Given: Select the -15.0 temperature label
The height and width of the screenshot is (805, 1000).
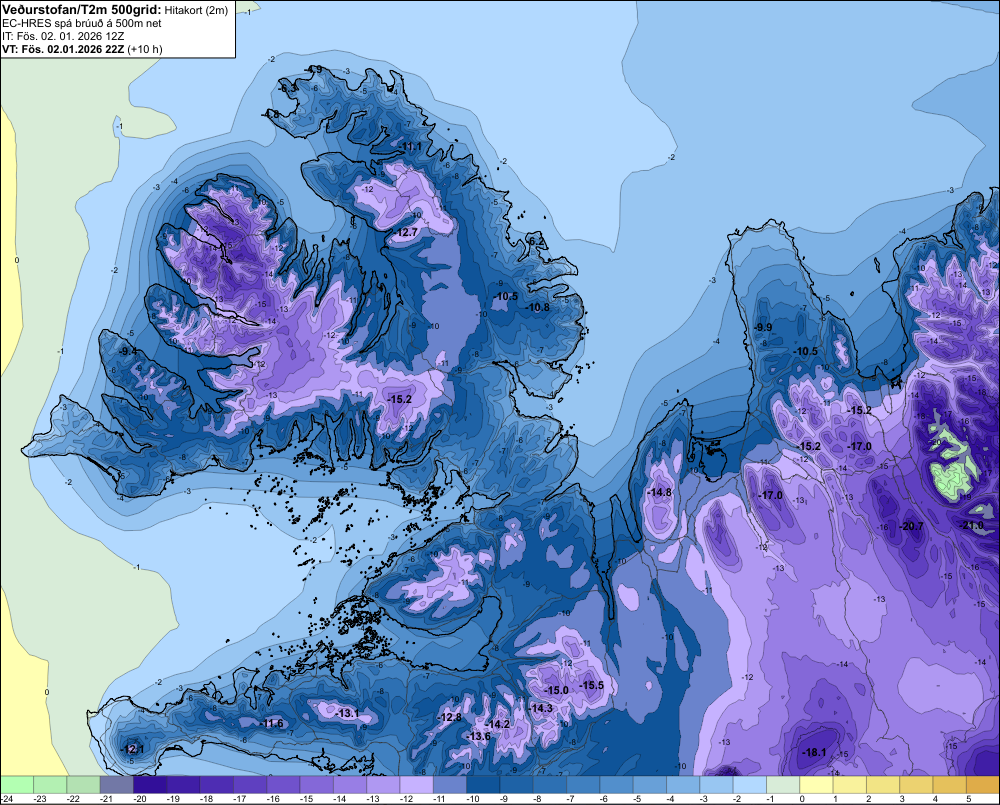Looking at the screenshot, I should [x=556, y=691].
